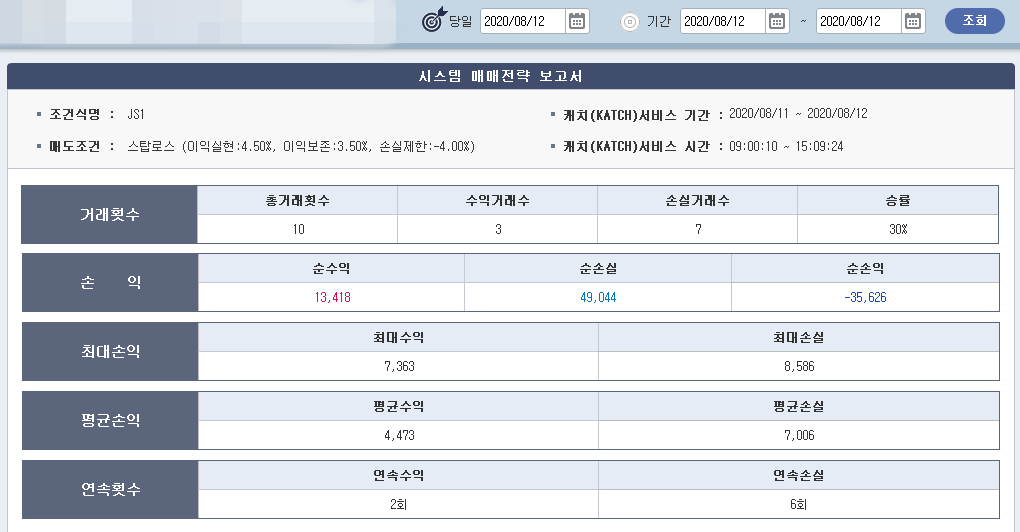Click the 평균손익 row header
1020x532 pixels.
point(110,421)
